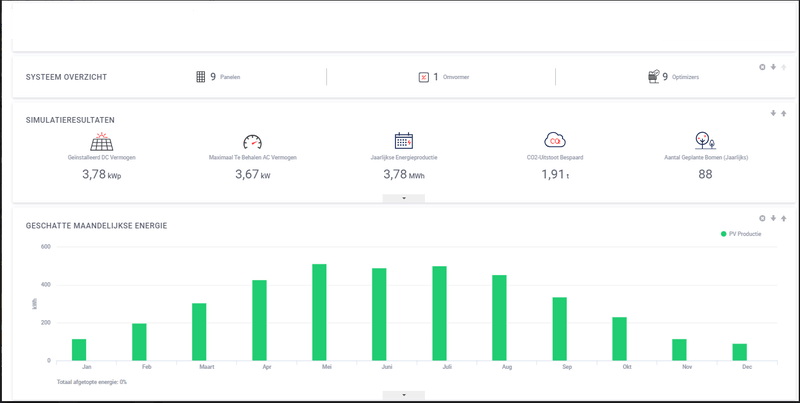Move Systeem Overzicht panel down with arrow
The width and height of the screenshot is (800, 403).
click(x=773, y=67)
